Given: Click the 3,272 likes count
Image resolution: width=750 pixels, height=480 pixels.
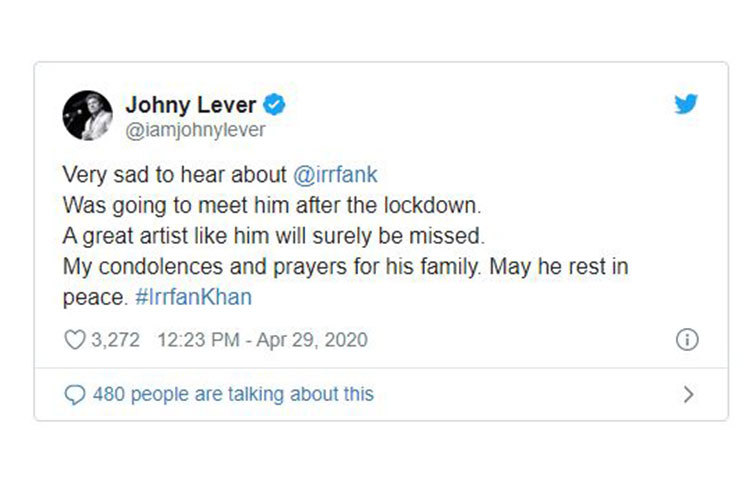Looking at the screenshot, I should click(x=116, y=340).
